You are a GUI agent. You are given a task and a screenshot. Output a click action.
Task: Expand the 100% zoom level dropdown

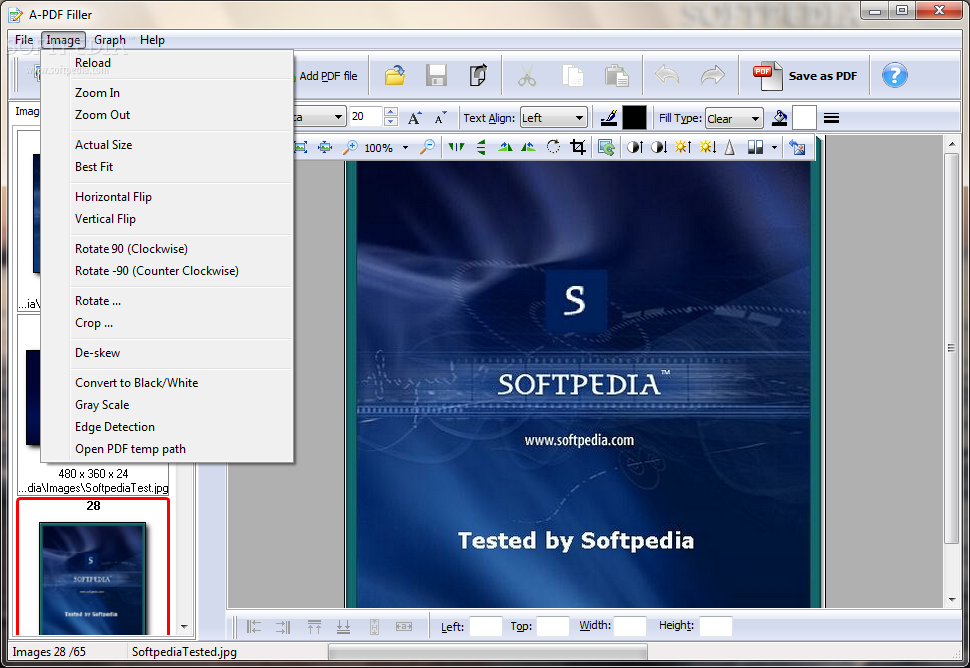pos(405,148)
